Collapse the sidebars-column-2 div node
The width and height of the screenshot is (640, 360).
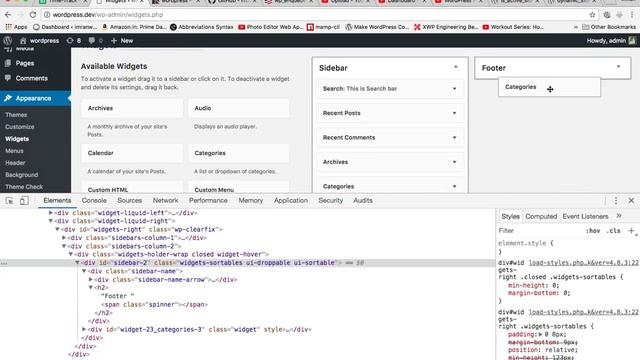pyautogui.click(x=64, y=246)
